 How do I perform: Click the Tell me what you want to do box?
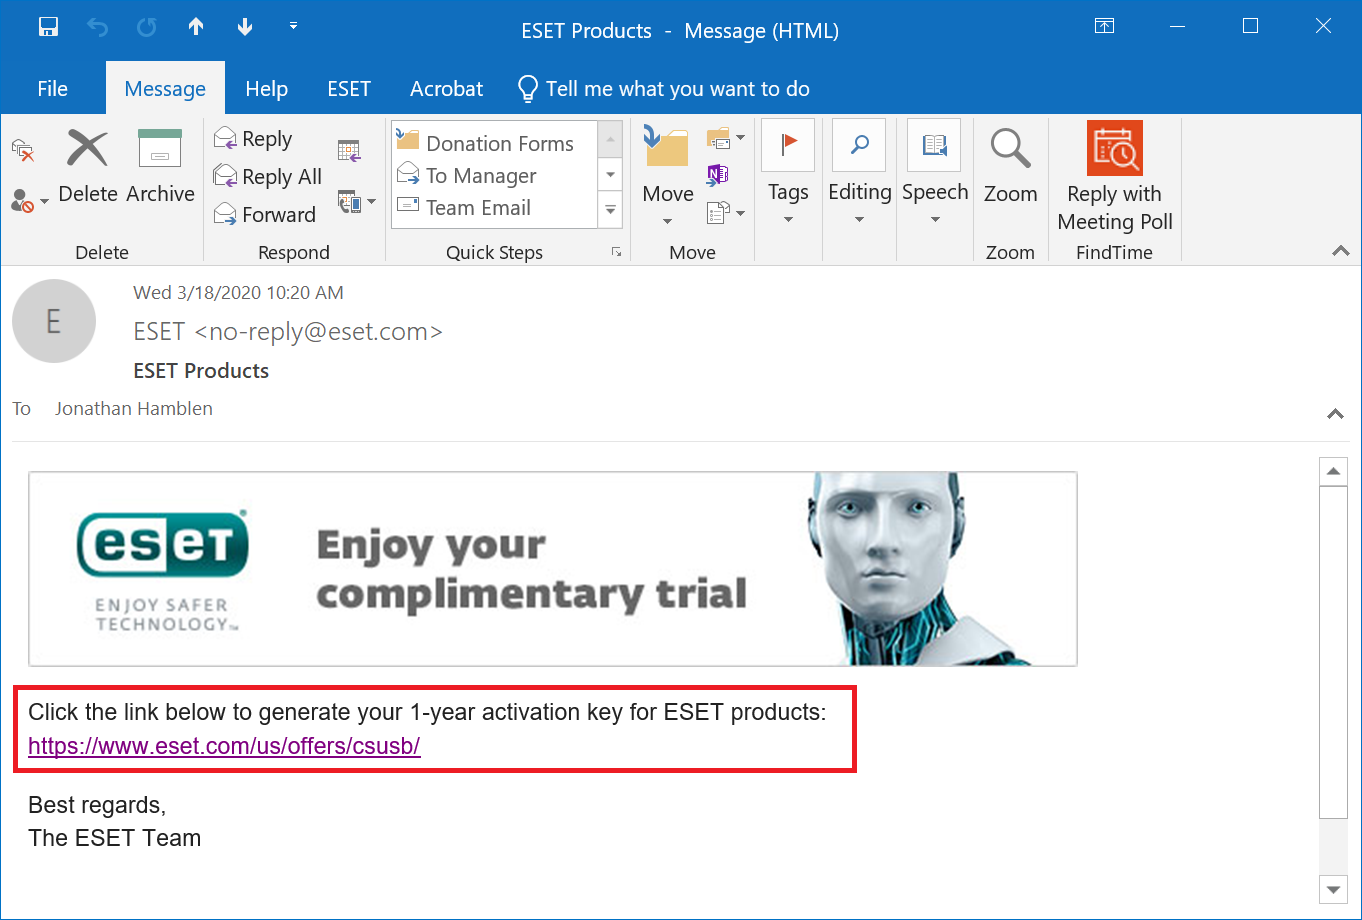(x=663, y=89)
